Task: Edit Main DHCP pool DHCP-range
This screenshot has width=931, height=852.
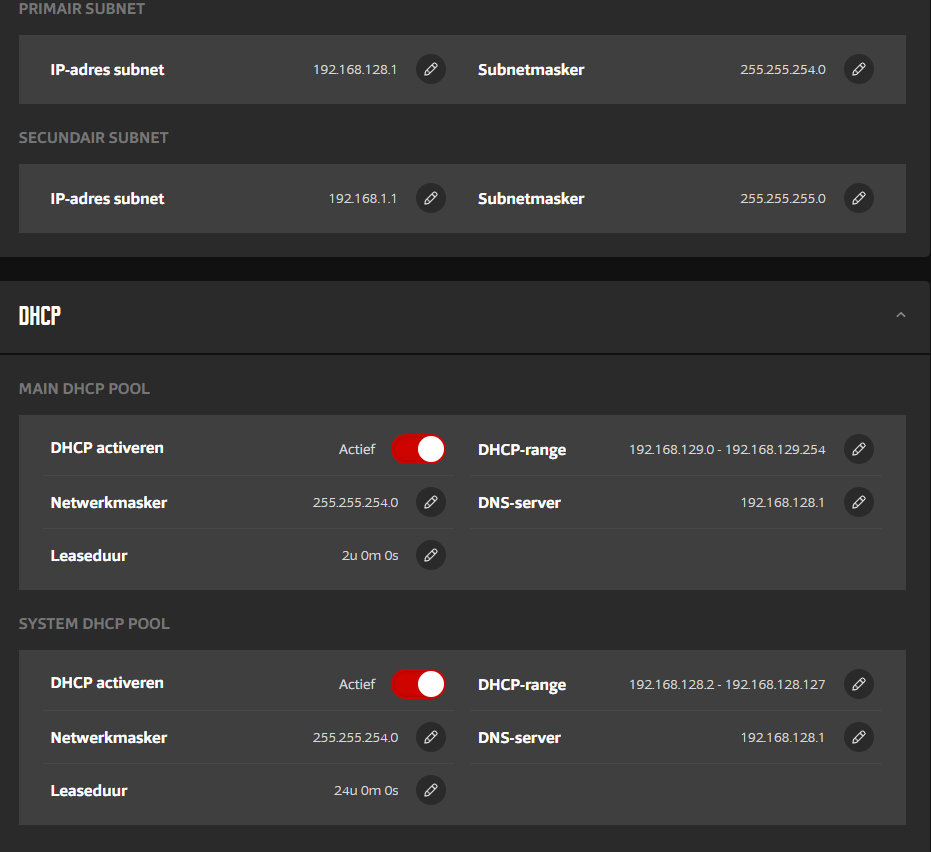Action: [858, 449]
